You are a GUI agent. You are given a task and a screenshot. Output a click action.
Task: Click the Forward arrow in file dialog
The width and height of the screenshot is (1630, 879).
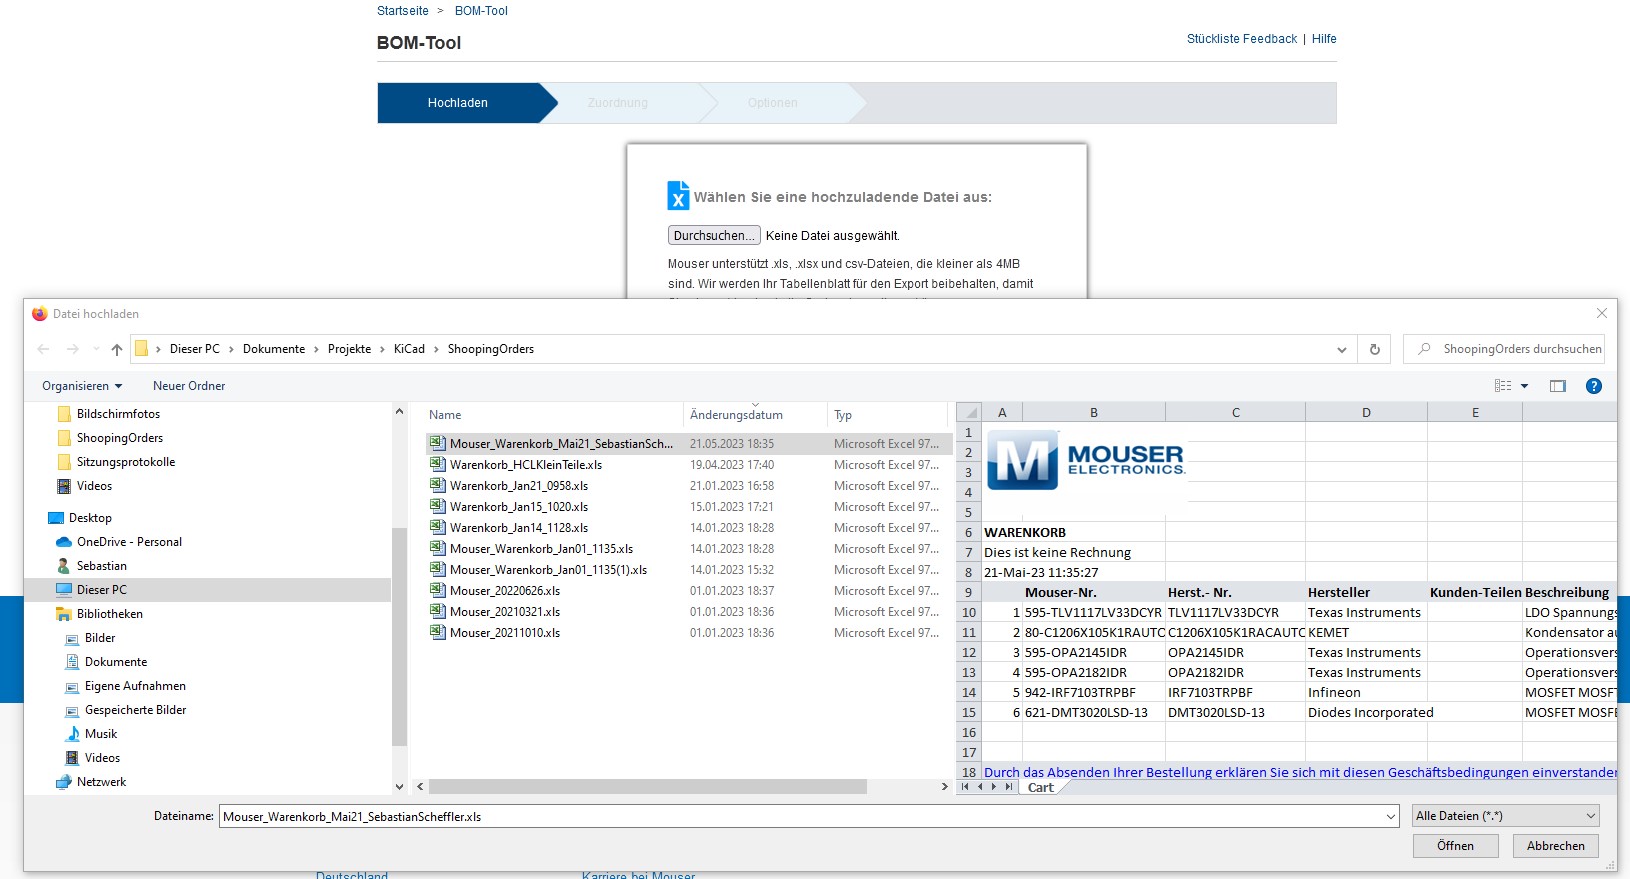coord(72,349)
